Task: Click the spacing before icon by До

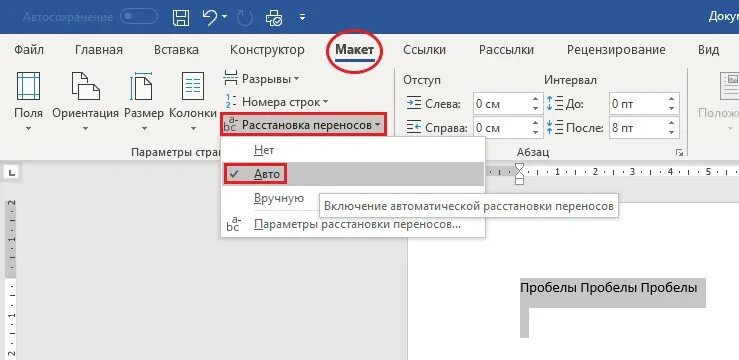Action: coord(554,104)
